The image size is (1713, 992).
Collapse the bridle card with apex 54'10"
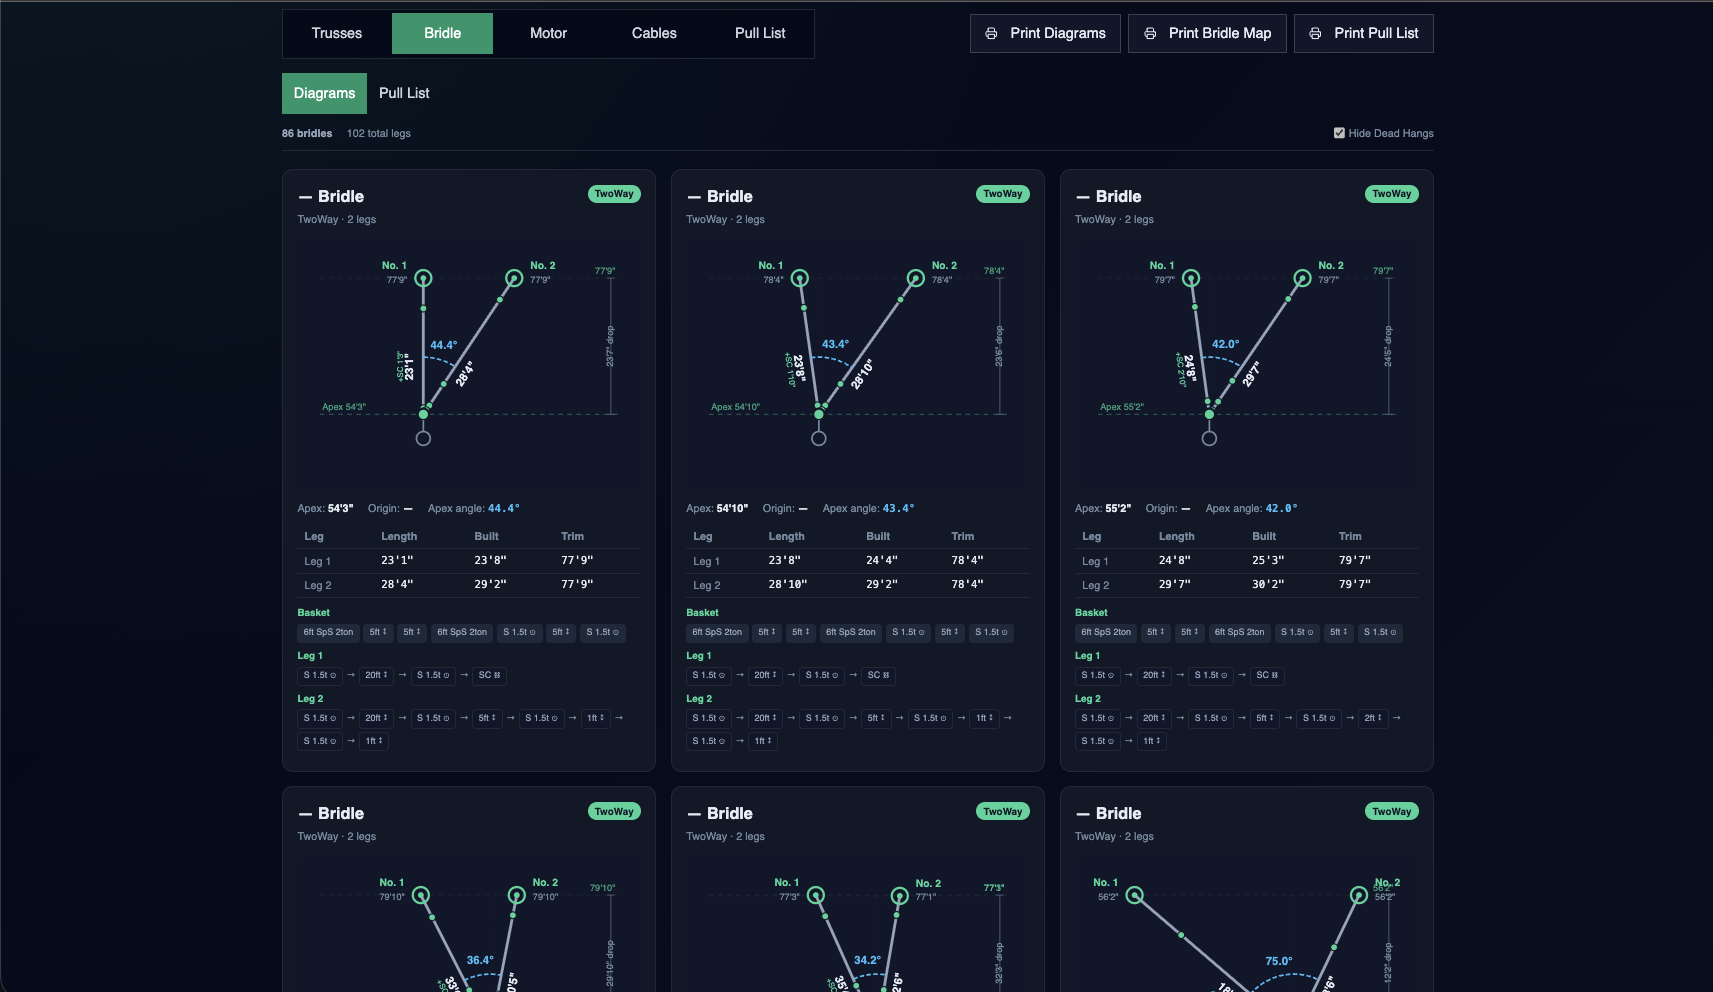pyautogui.click(x=694, y=197)
